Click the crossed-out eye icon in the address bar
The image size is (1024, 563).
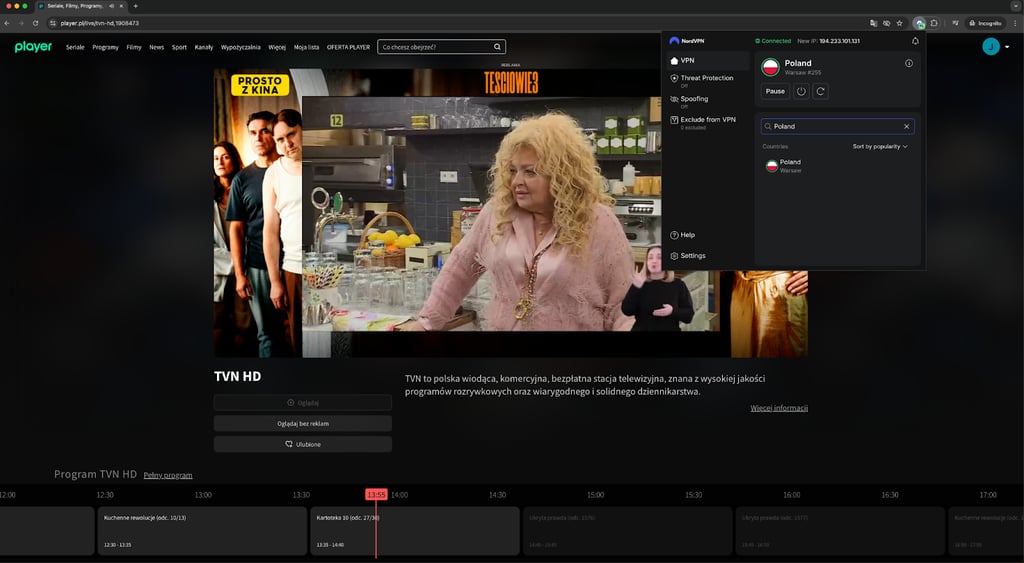click(x=886, y=23)
